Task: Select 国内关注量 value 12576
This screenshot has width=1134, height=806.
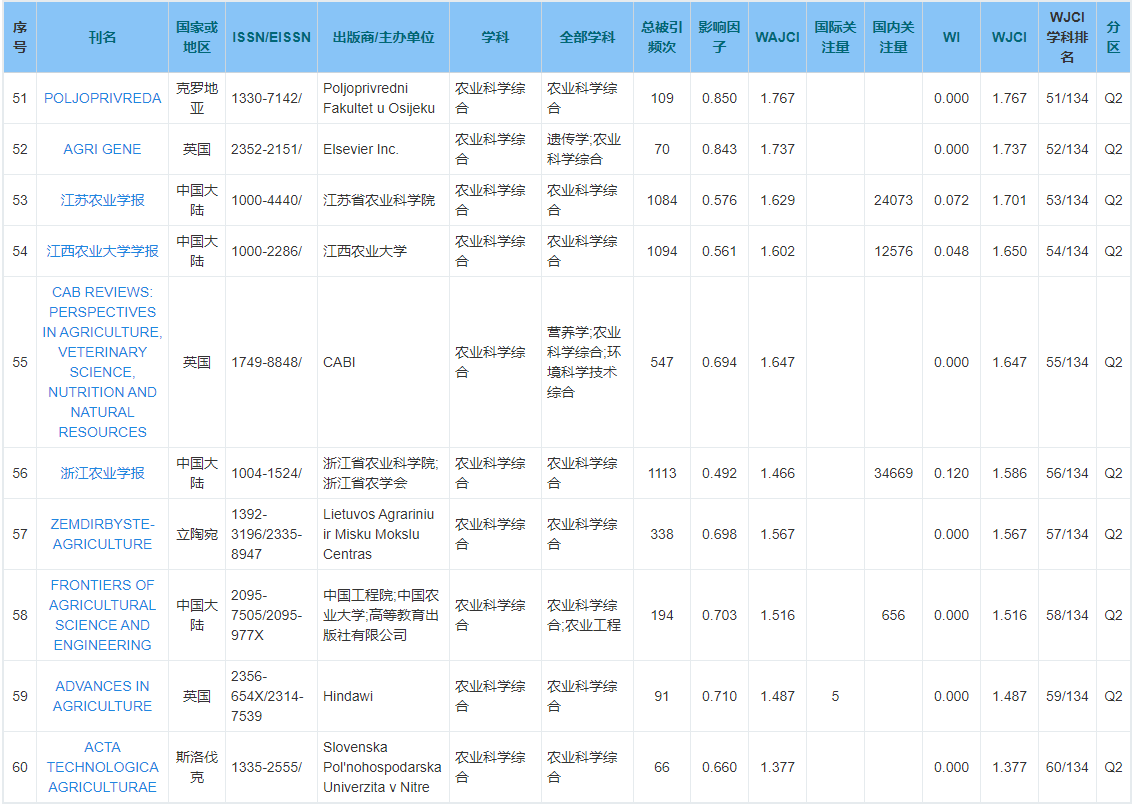Action: pos(893,251)
